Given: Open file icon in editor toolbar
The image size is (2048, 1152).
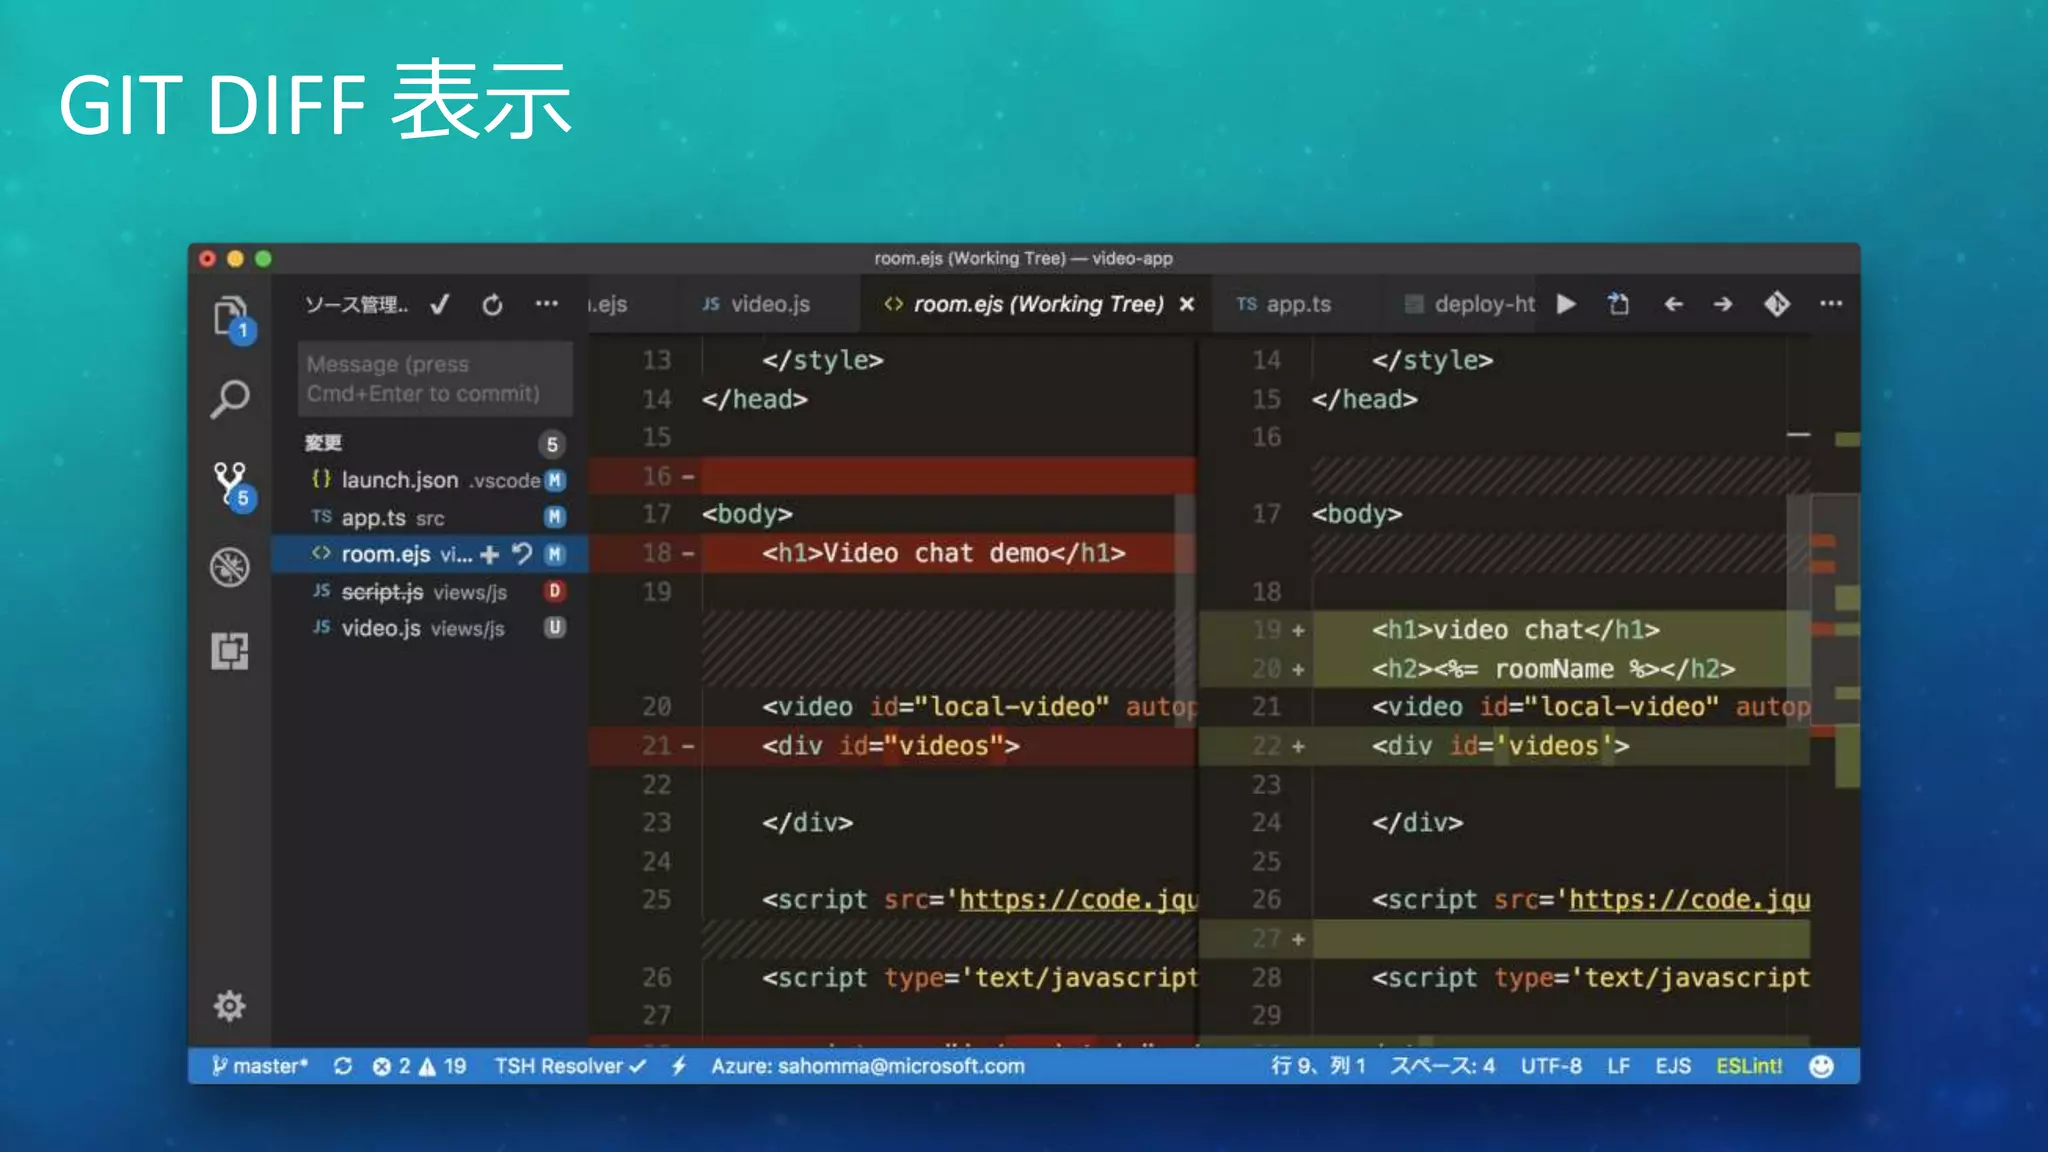Looking at the screenshot, I should pyautogui.click(x=1618, y=303).
